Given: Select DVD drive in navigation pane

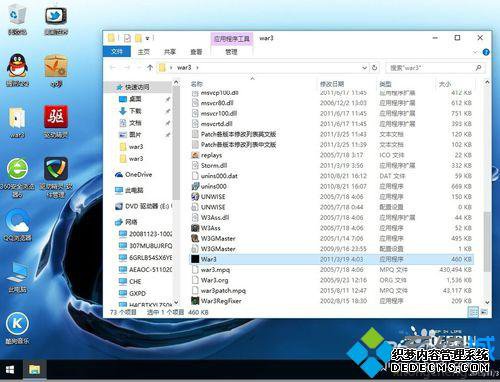Looking at the screenshot, I should click(x=143, y=206).
